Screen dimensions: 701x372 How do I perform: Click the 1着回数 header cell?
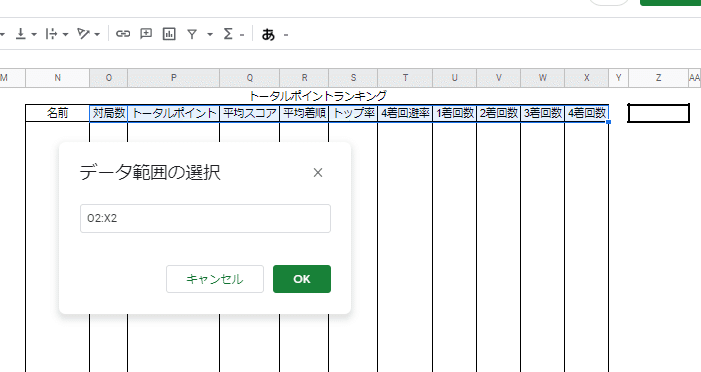click(x=454, y=113)
